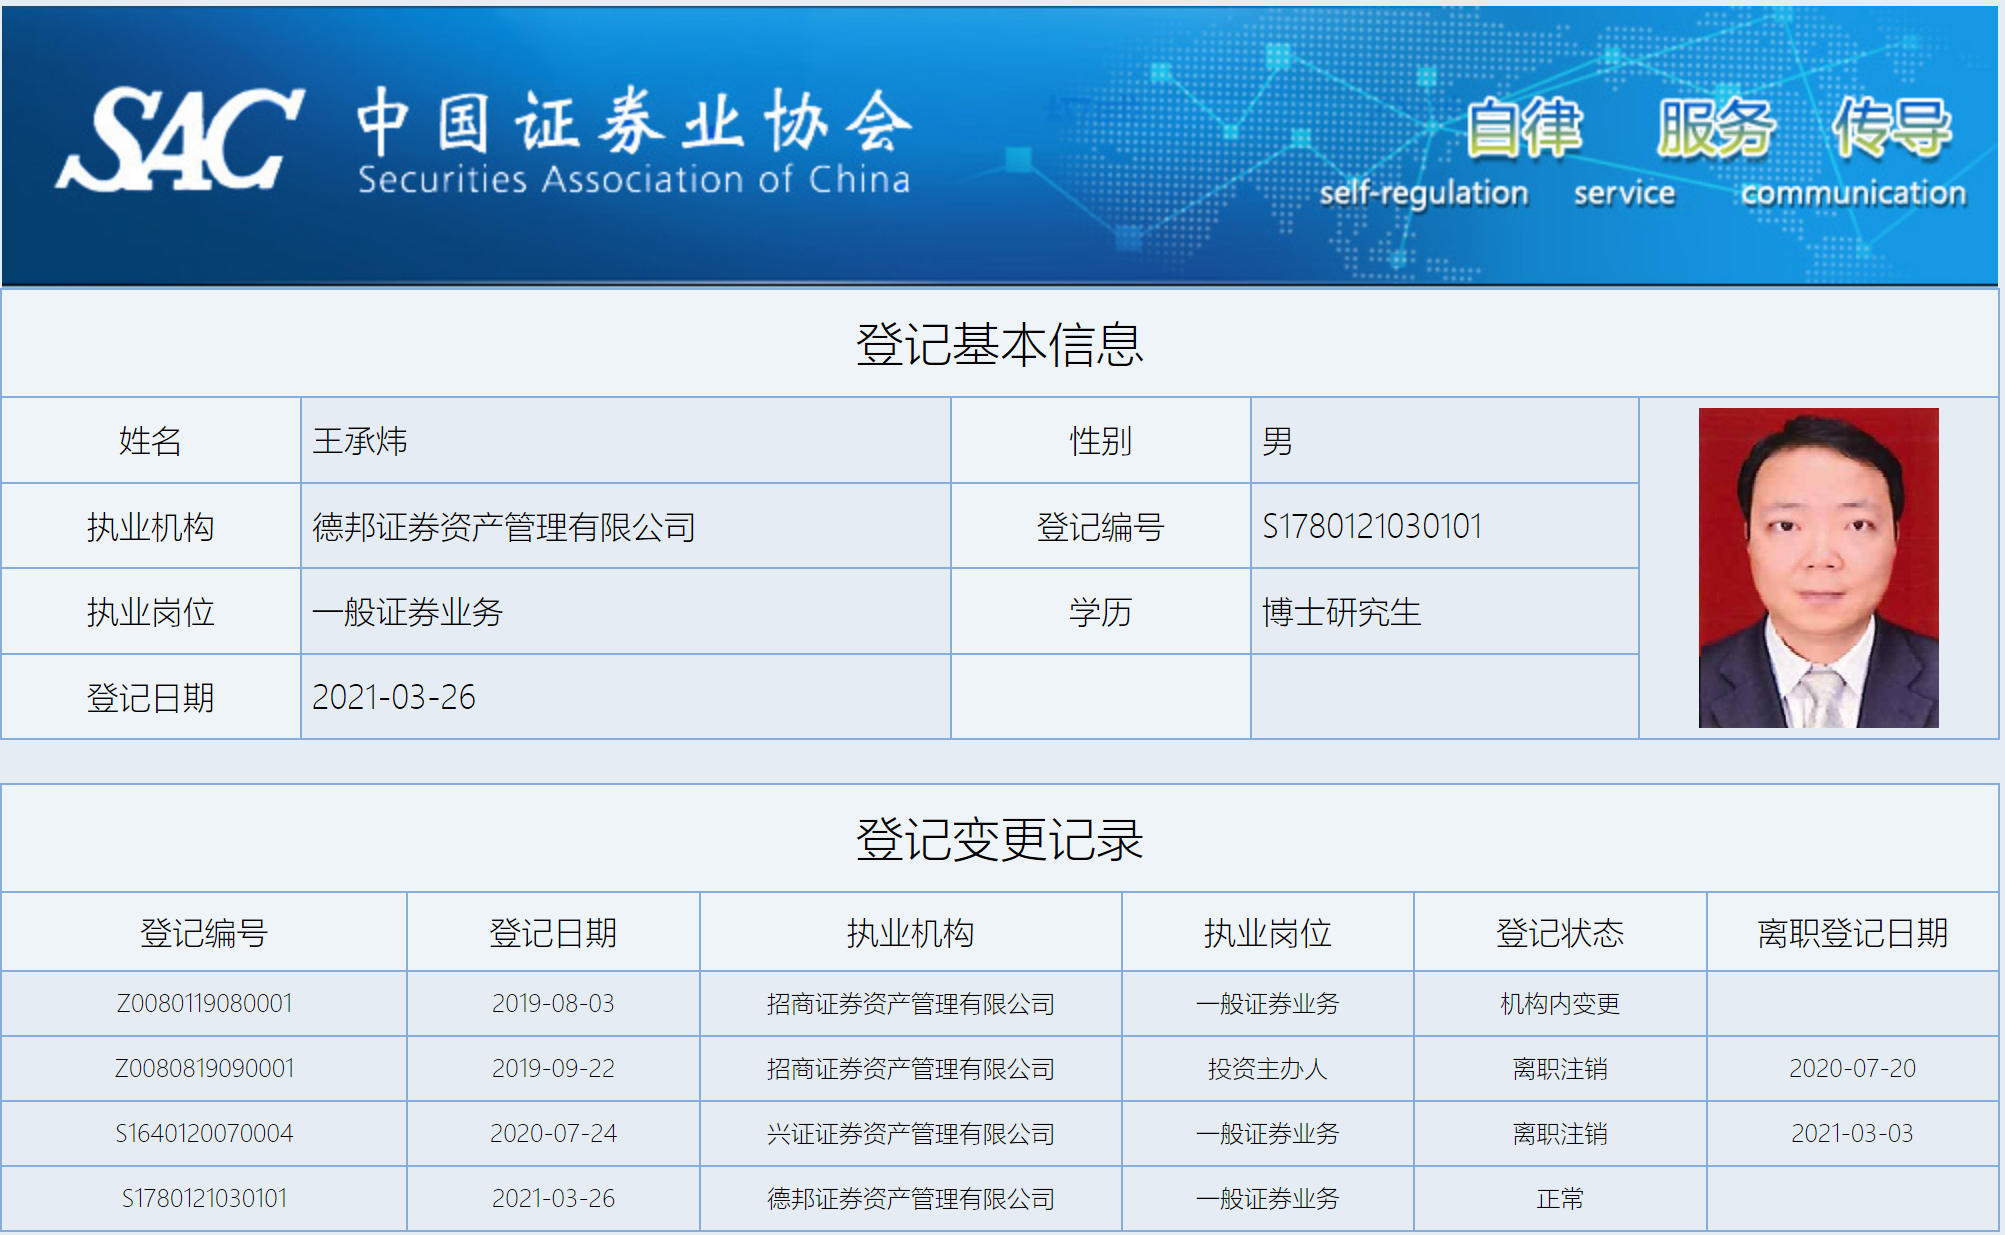Click the 登记基本信息 section heading

(x=999, y=345)
